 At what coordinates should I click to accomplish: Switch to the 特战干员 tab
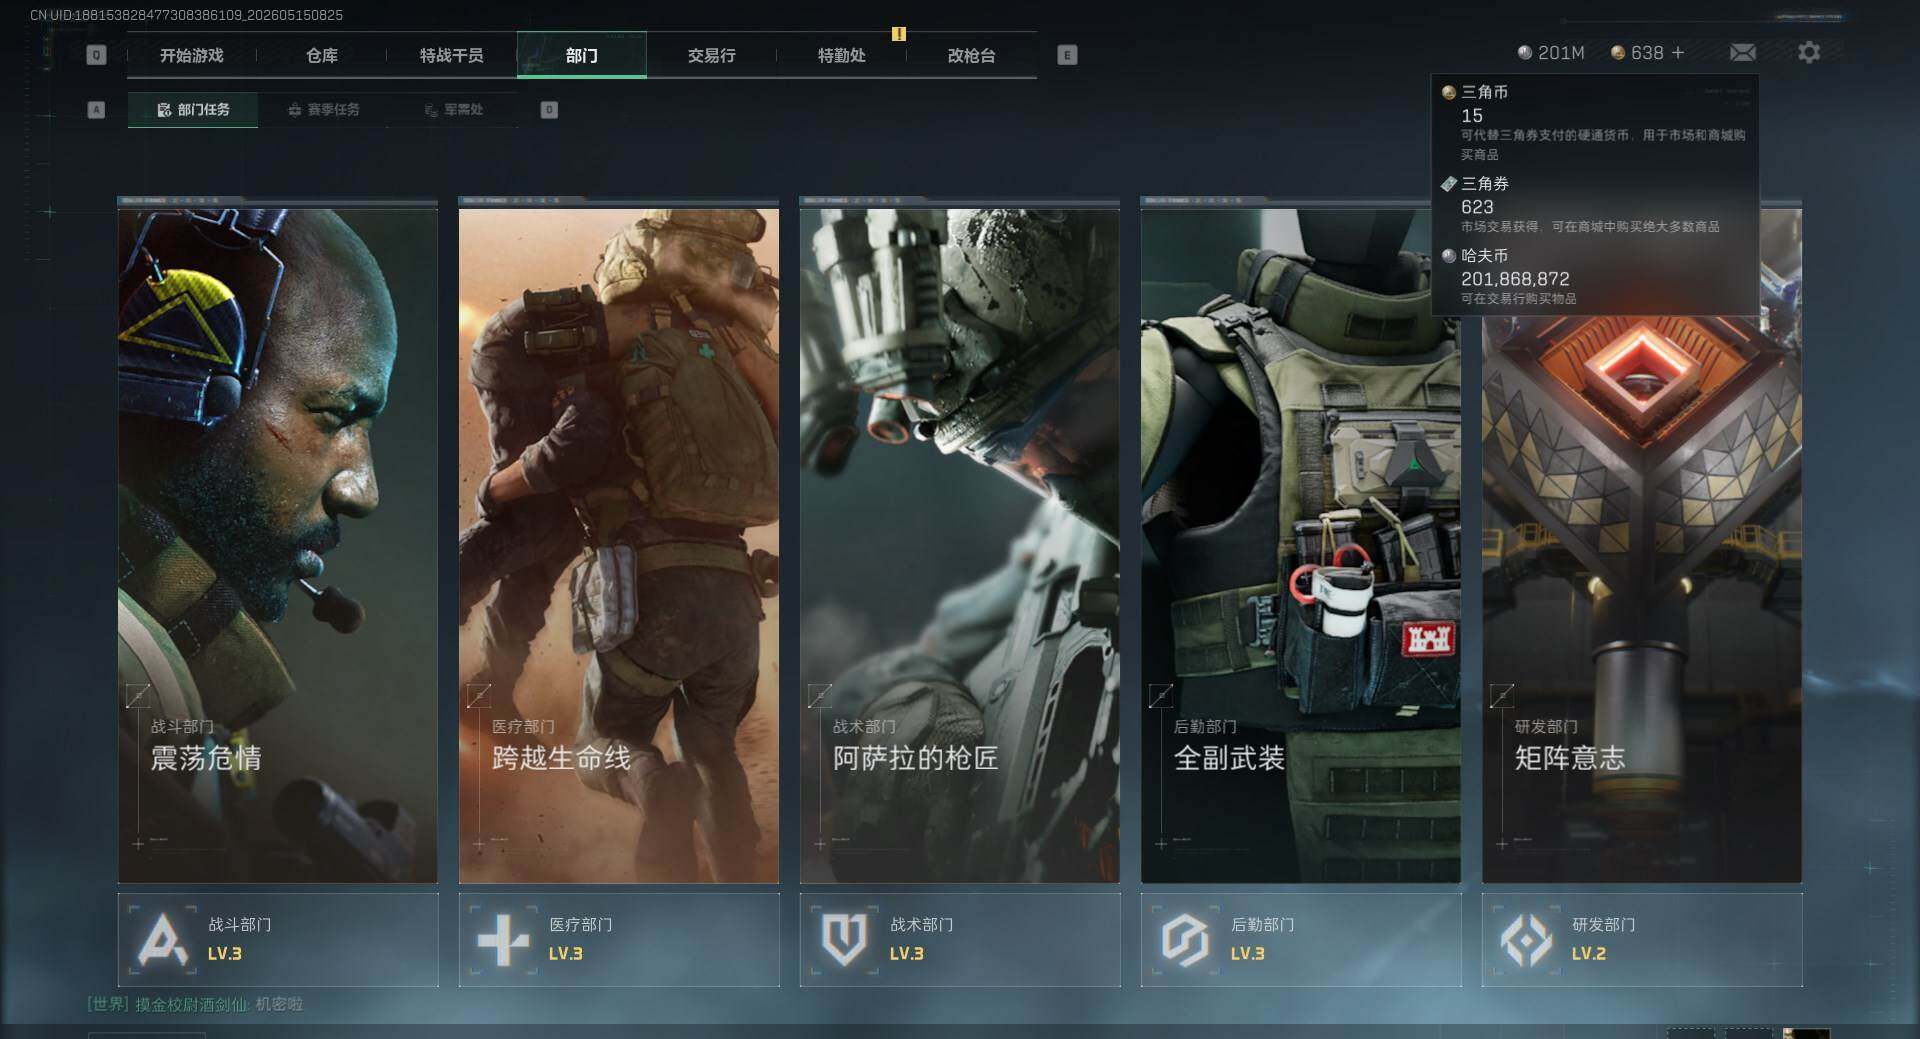(452, 55)
